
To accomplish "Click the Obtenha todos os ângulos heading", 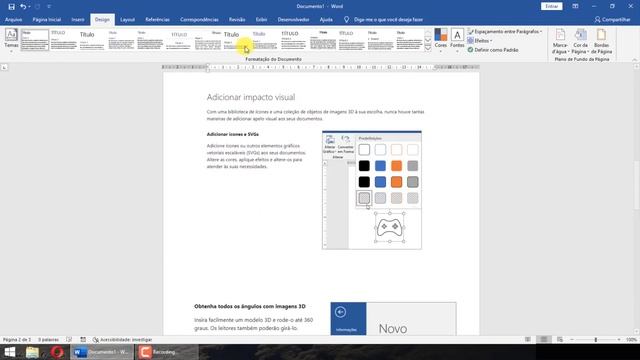I will (250, 306).
